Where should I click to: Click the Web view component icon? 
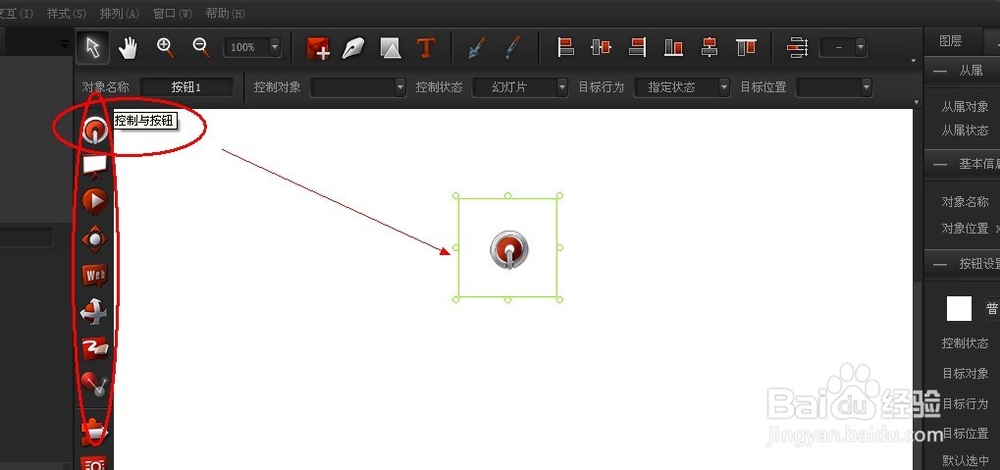(94, 275)
